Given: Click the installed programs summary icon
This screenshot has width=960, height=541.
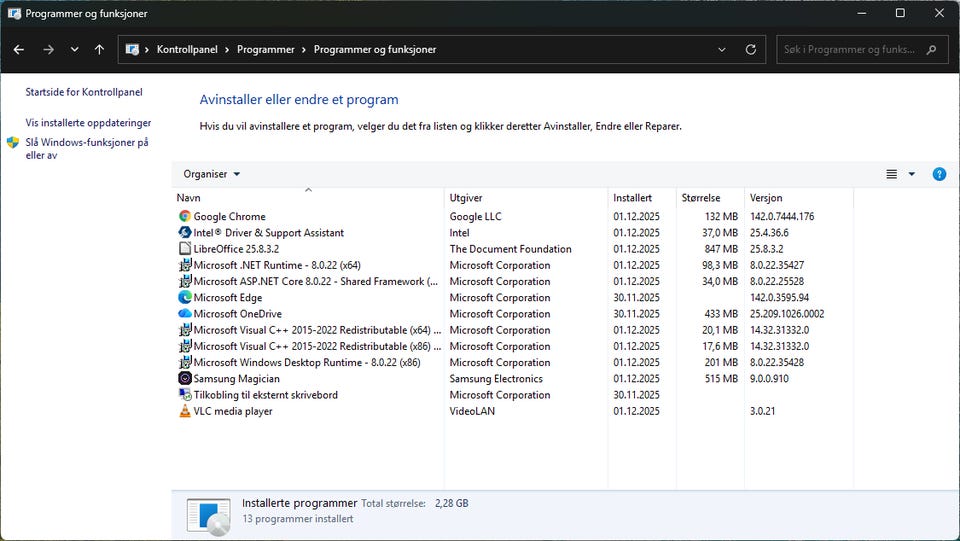Looking at the screenshot, I should click(x=209, y=517).
